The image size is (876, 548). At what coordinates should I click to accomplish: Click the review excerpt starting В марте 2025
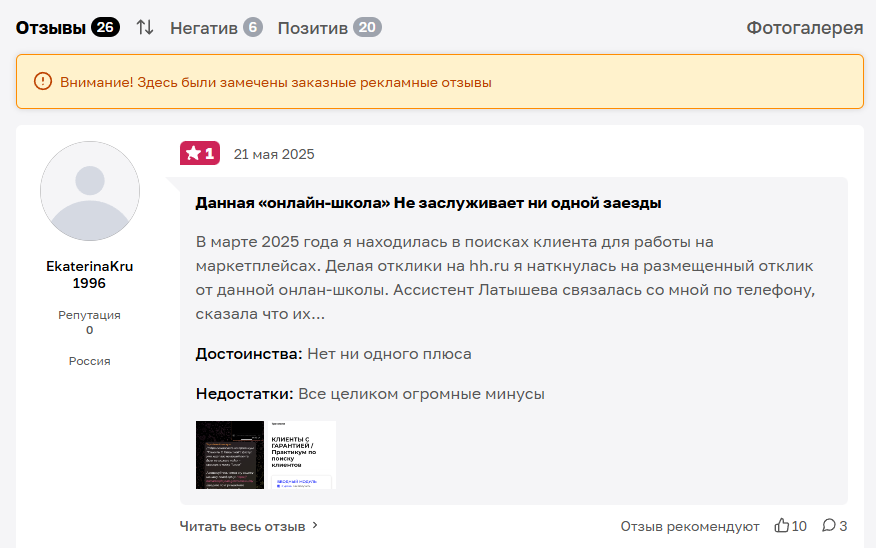click(506, 278)
